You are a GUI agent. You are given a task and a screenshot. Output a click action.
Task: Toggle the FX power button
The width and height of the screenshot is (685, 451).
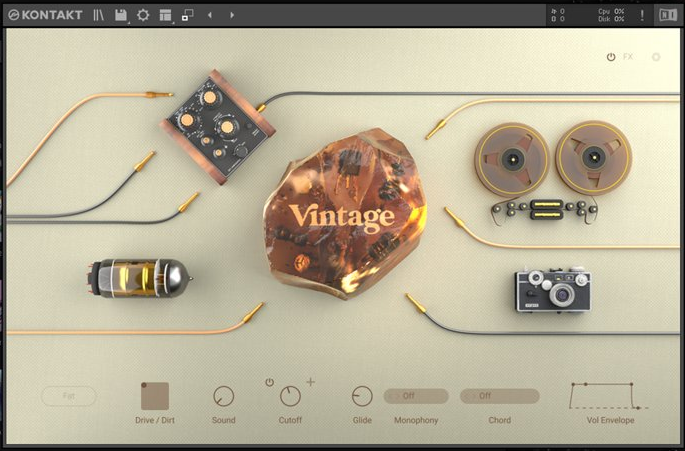[611, 57]
